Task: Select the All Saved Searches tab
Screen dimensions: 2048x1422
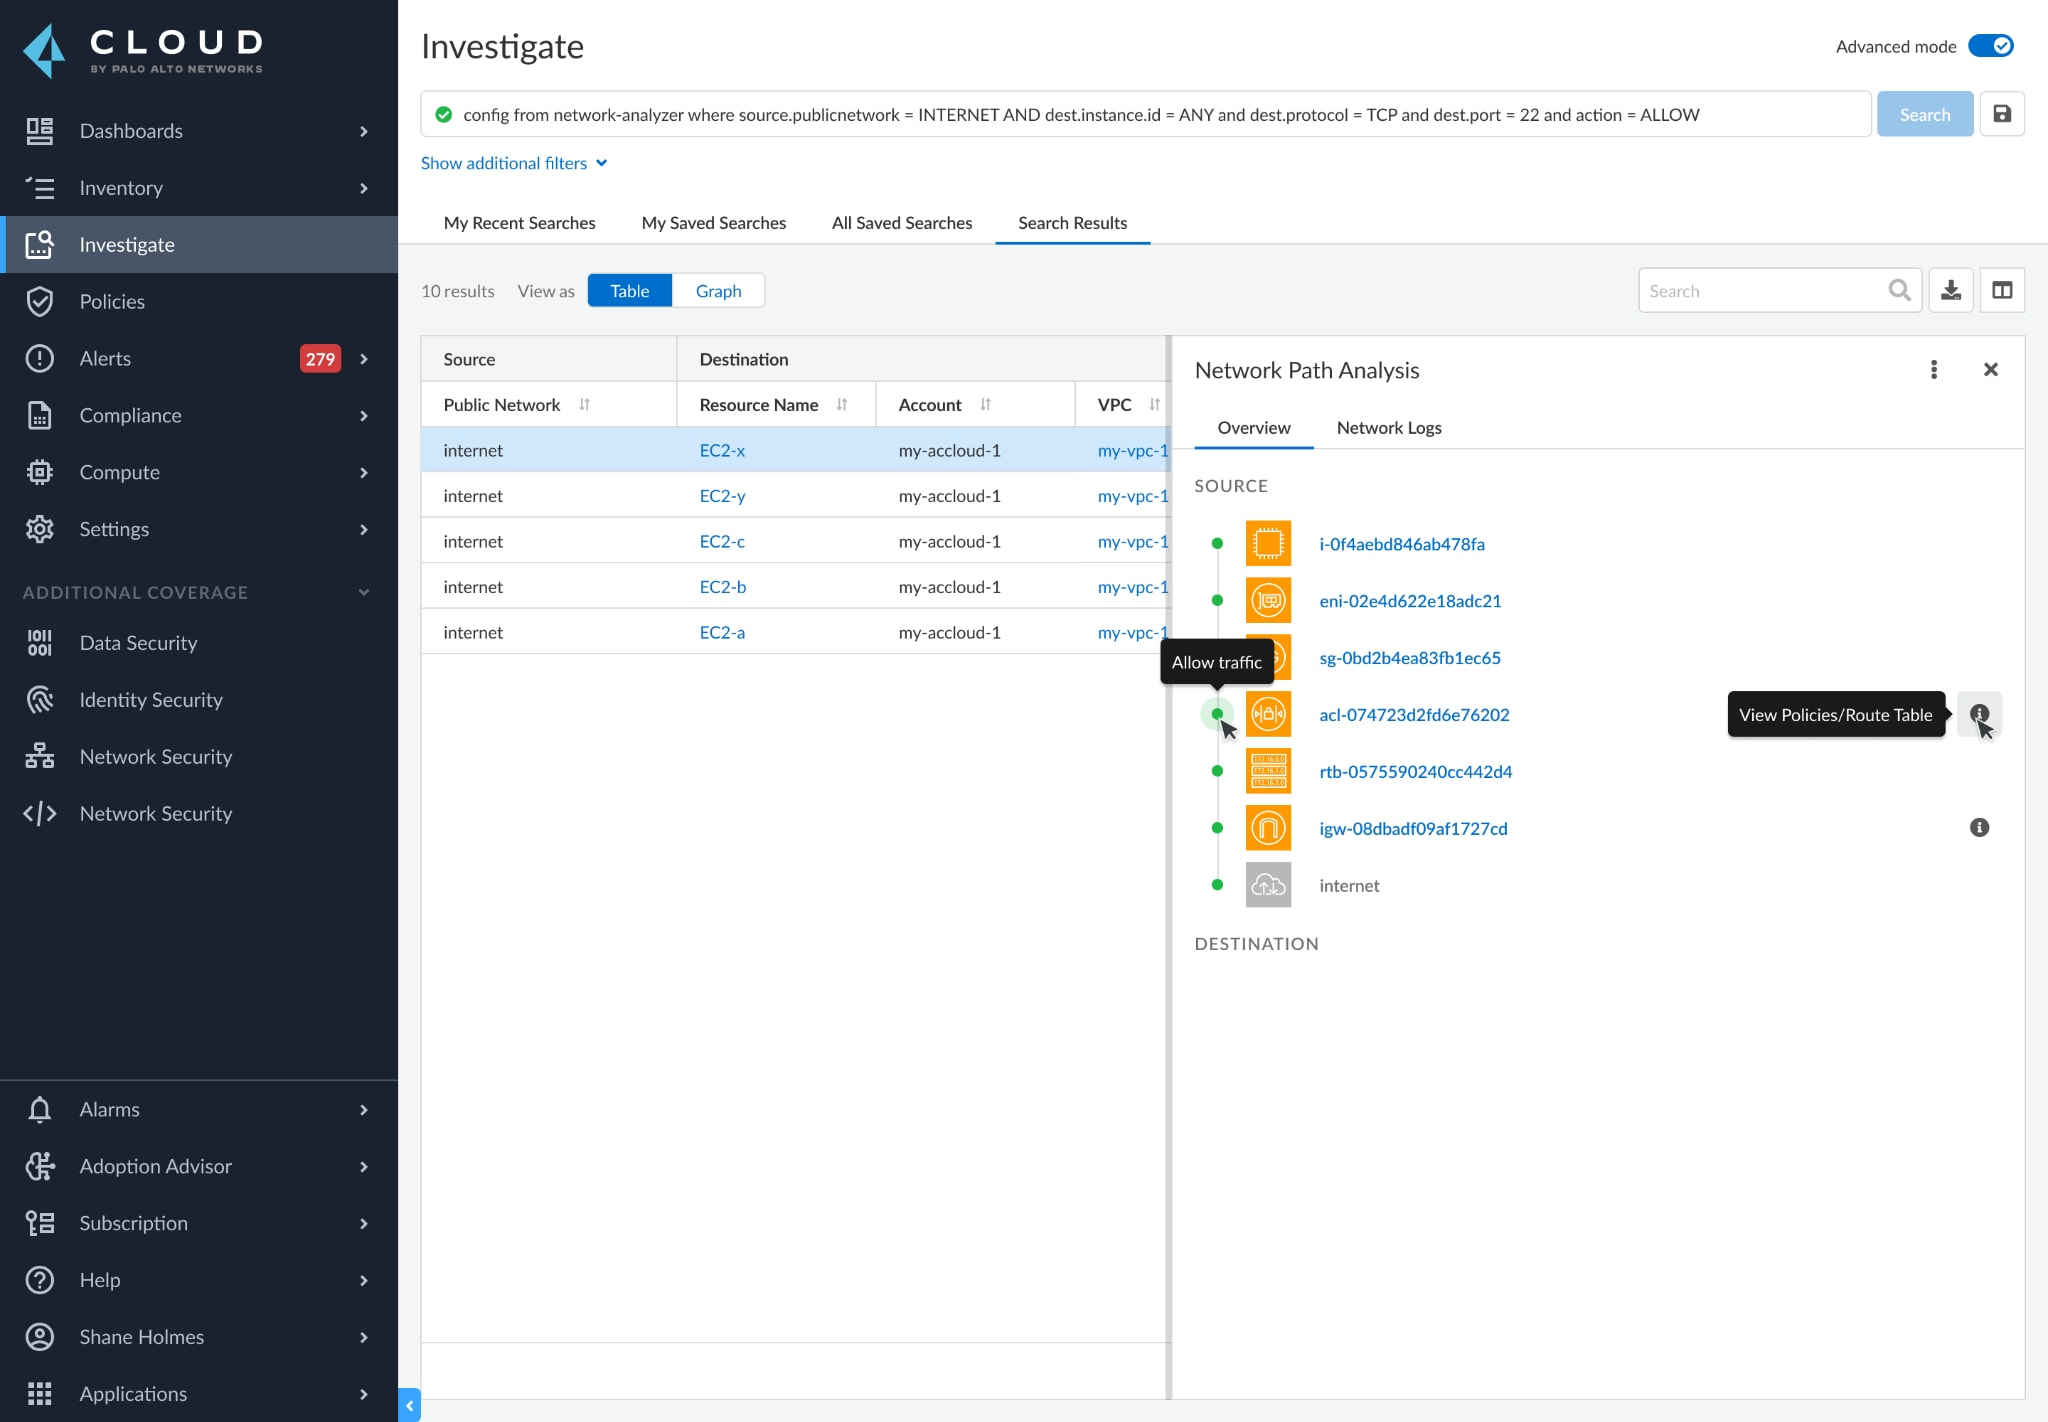Action: [x=903, y=222]
